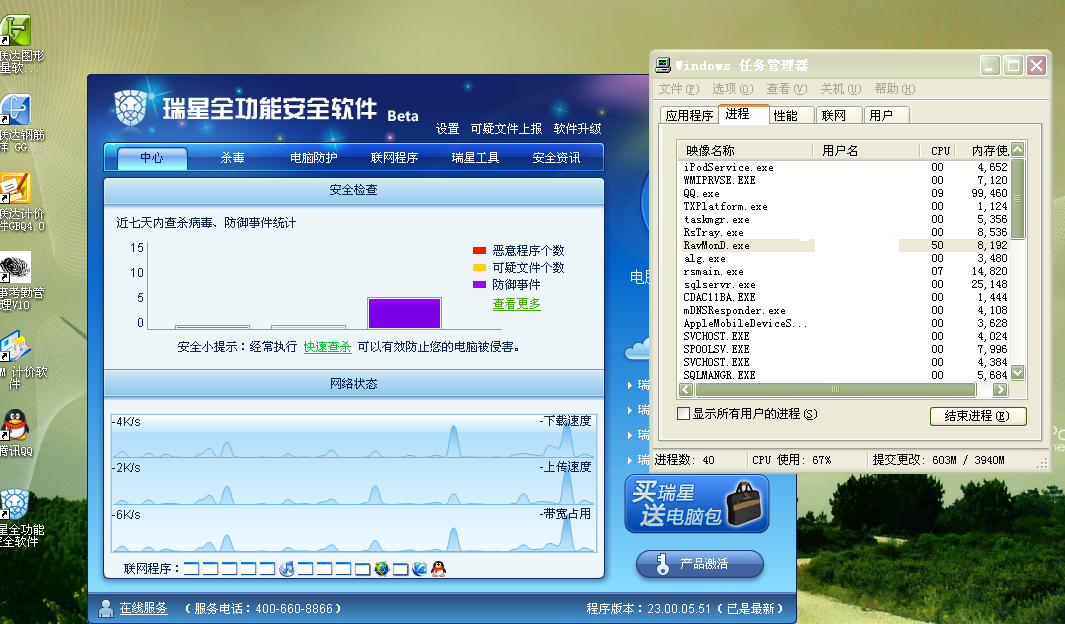Select the rsmain.exe process row
Viewport: 1065px width, 624px height.
pos(846,271)
